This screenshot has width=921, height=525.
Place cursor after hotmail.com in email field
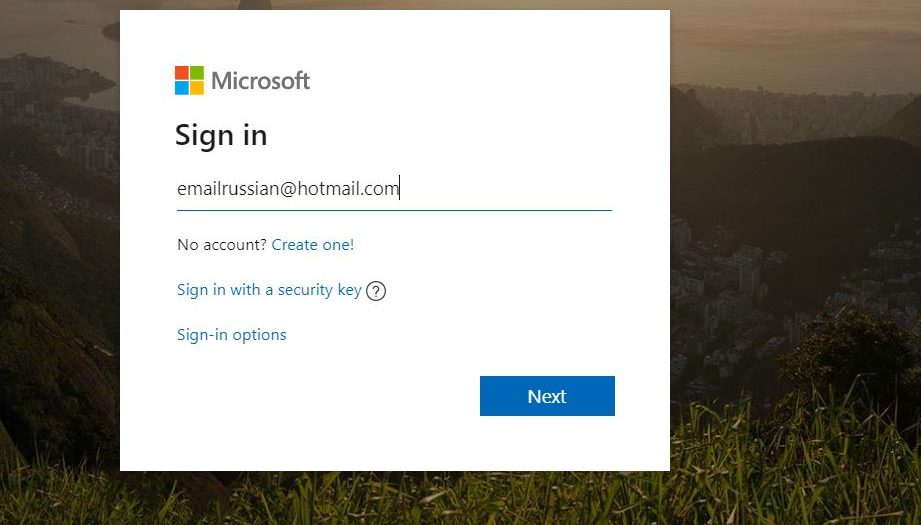click(x=400, y=189)
